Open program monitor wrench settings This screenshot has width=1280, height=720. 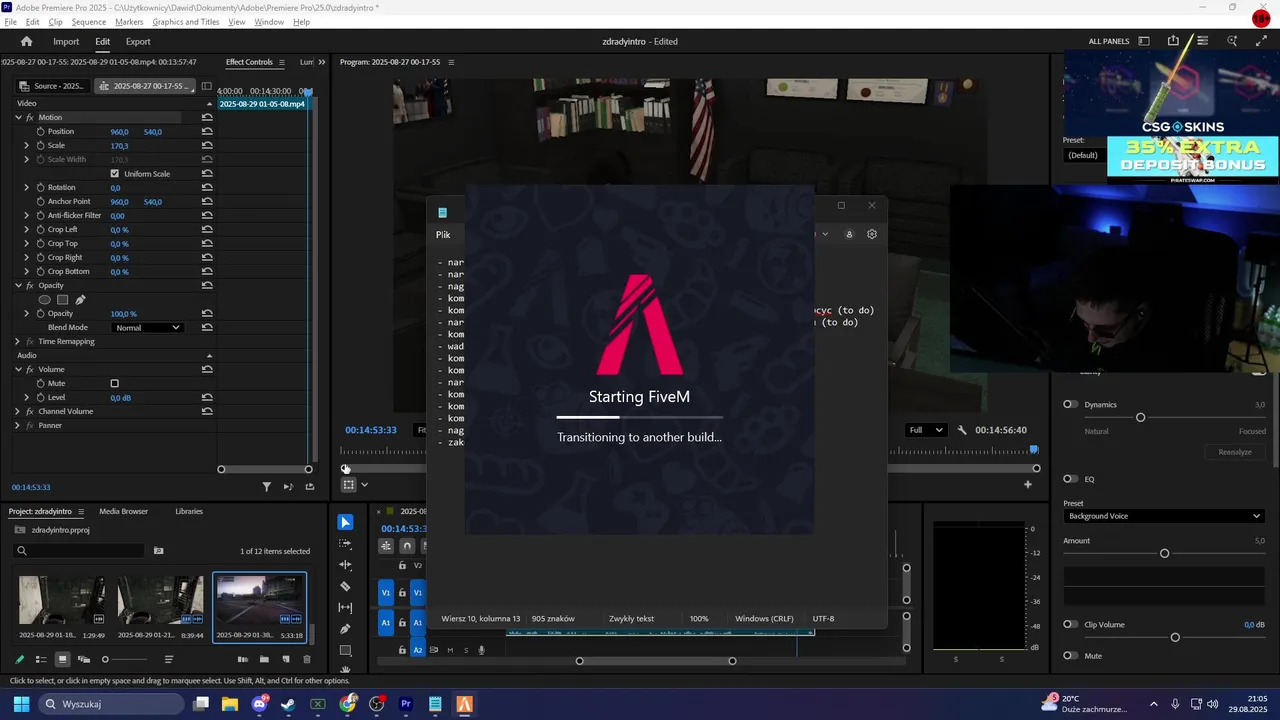click(962, 430)
